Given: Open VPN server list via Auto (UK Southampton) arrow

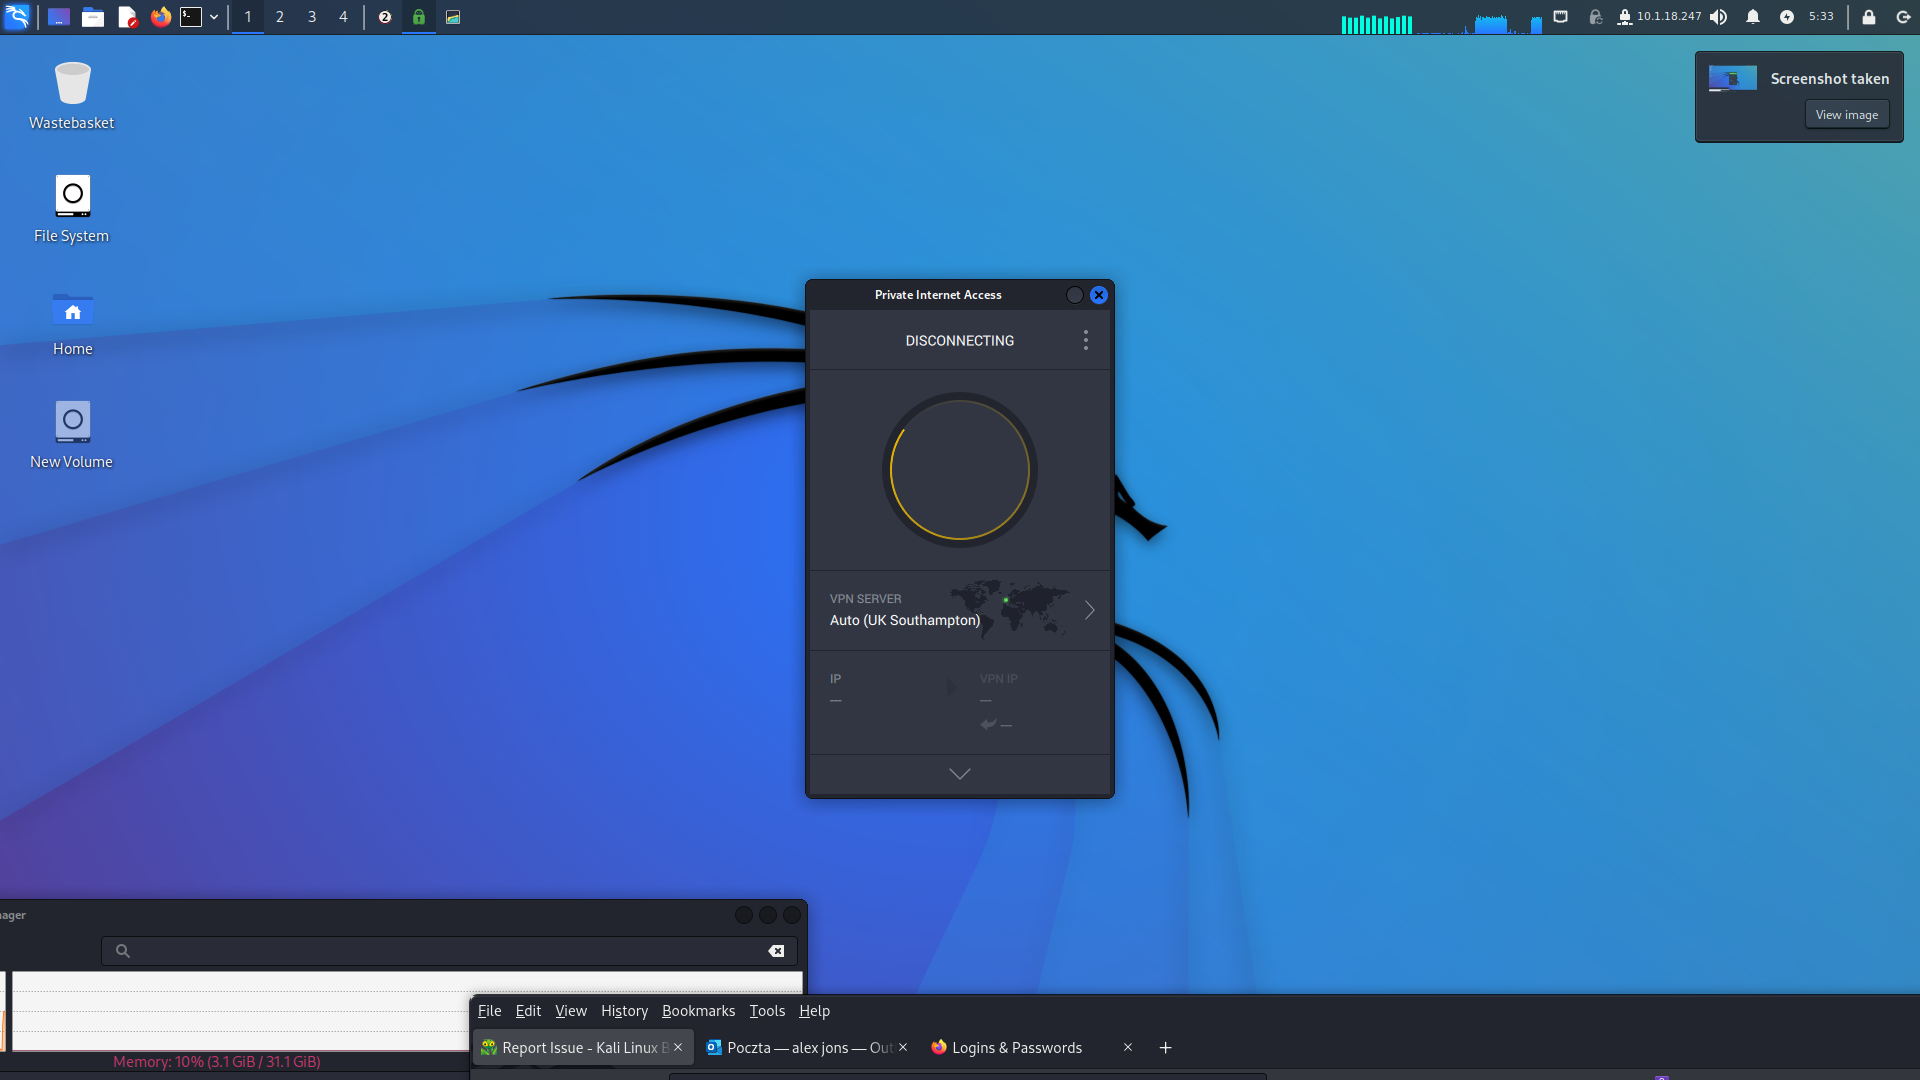Looking at the screenshot, I should pos(1089,610).
